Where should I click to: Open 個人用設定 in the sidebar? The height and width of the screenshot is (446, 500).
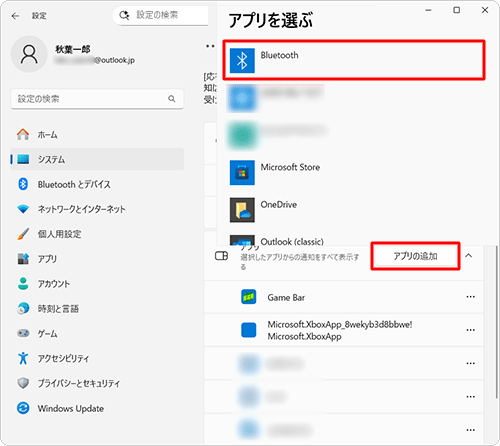97,234
